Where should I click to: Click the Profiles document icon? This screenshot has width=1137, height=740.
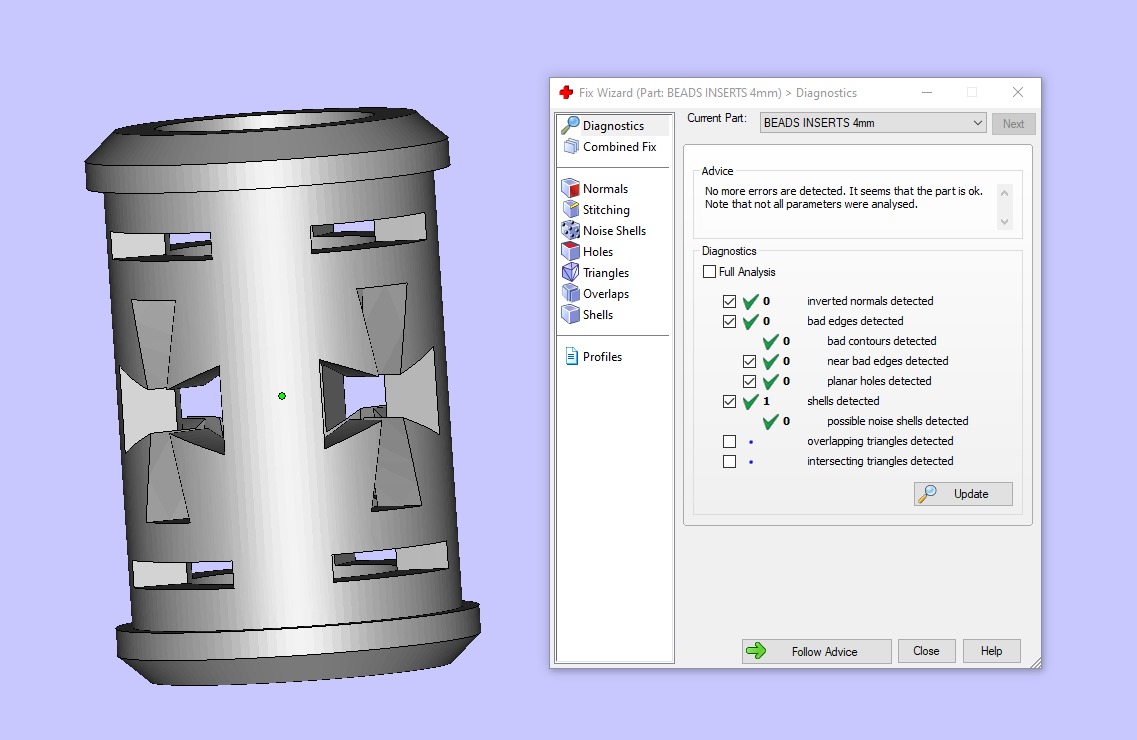571,357
